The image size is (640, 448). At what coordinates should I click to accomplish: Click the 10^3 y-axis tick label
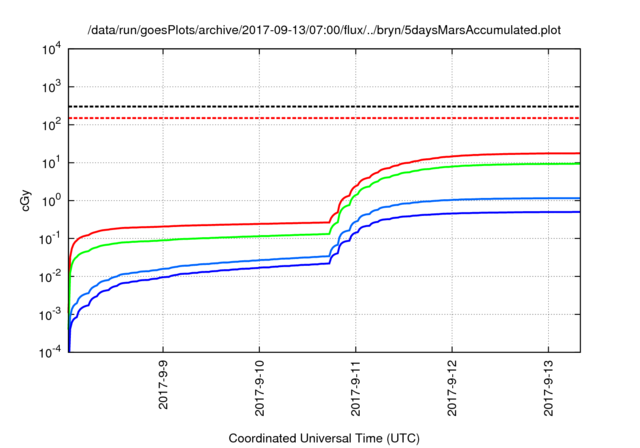tap(52, 87)
